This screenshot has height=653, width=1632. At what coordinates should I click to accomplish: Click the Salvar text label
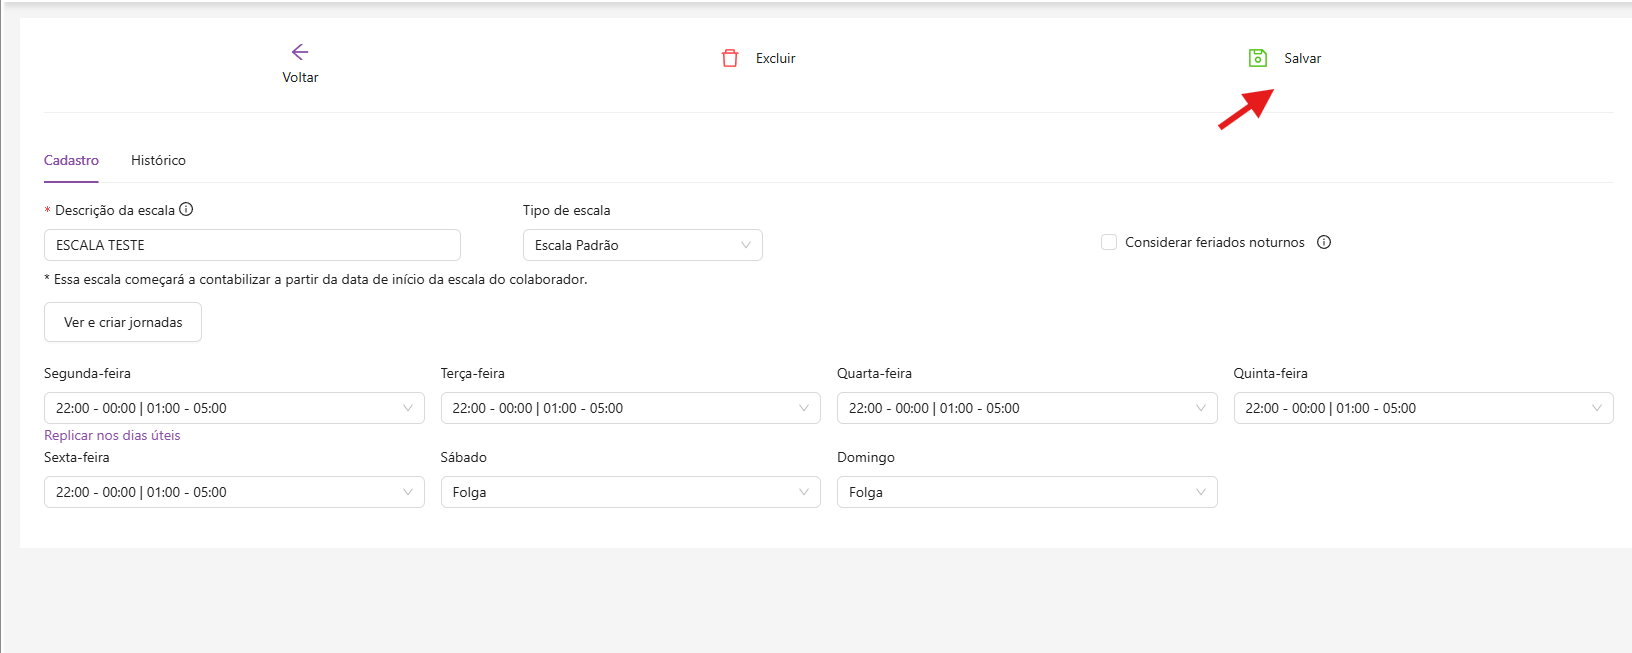[1302, 58]
